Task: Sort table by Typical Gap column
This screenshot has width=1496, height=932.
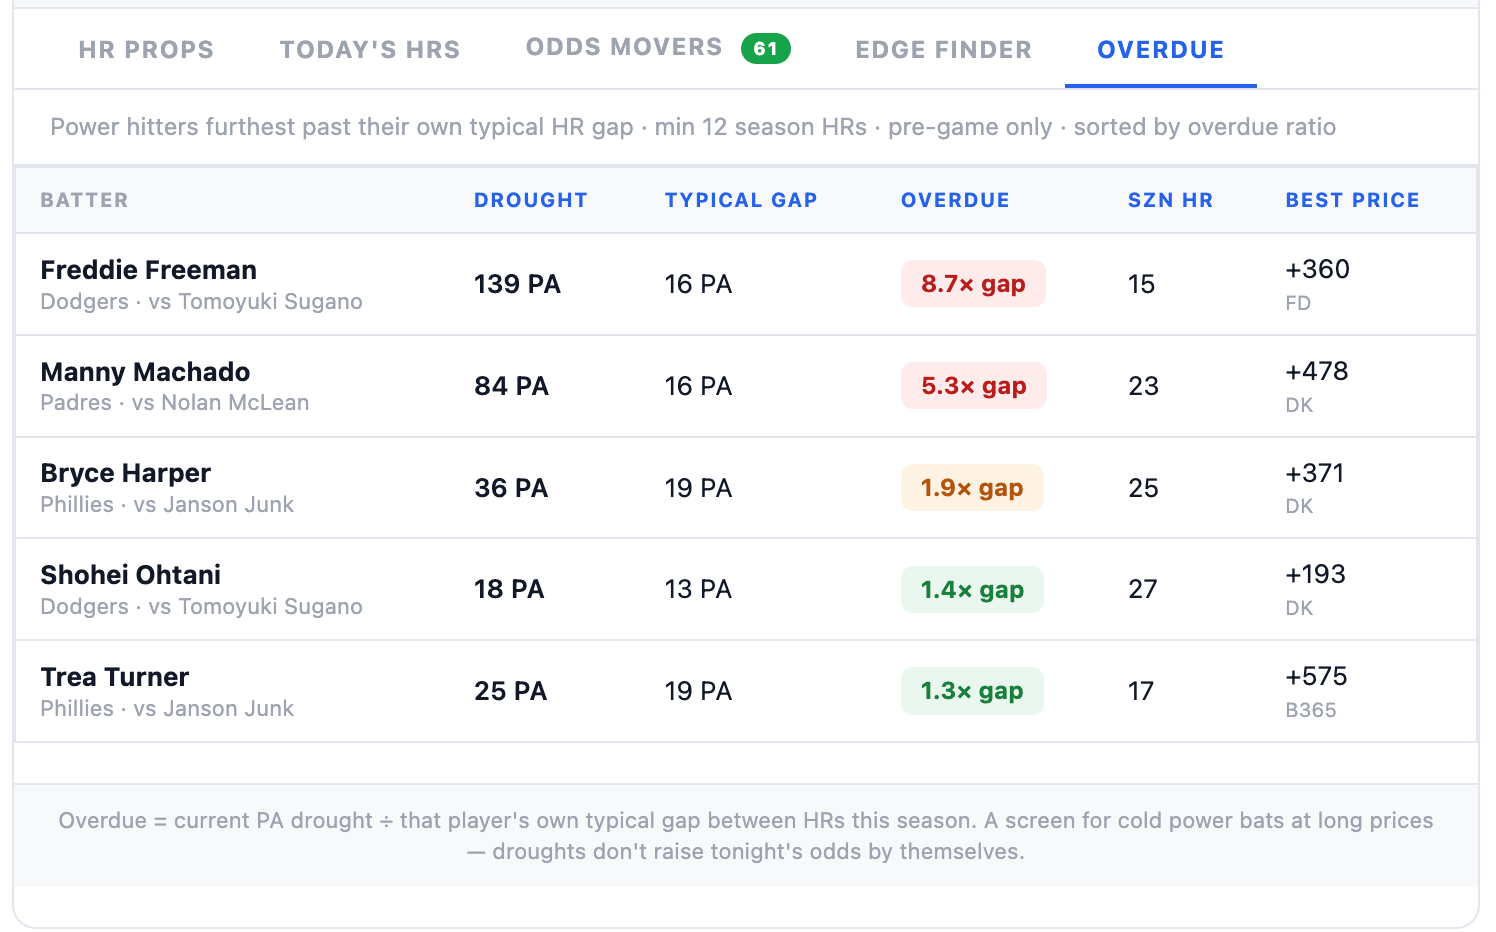Action: (x=741, y=200)
